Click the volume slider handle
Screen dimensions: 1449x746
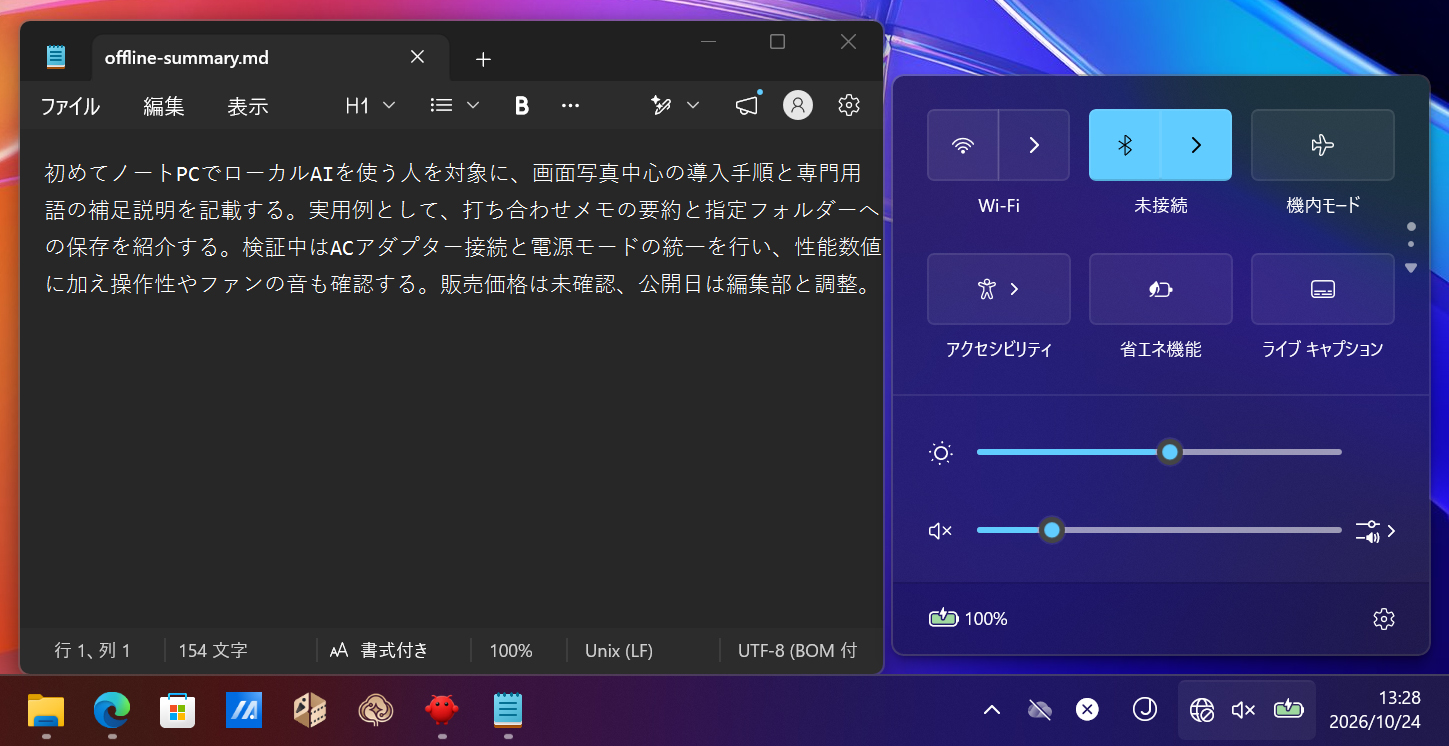[x=1051, y=530]
